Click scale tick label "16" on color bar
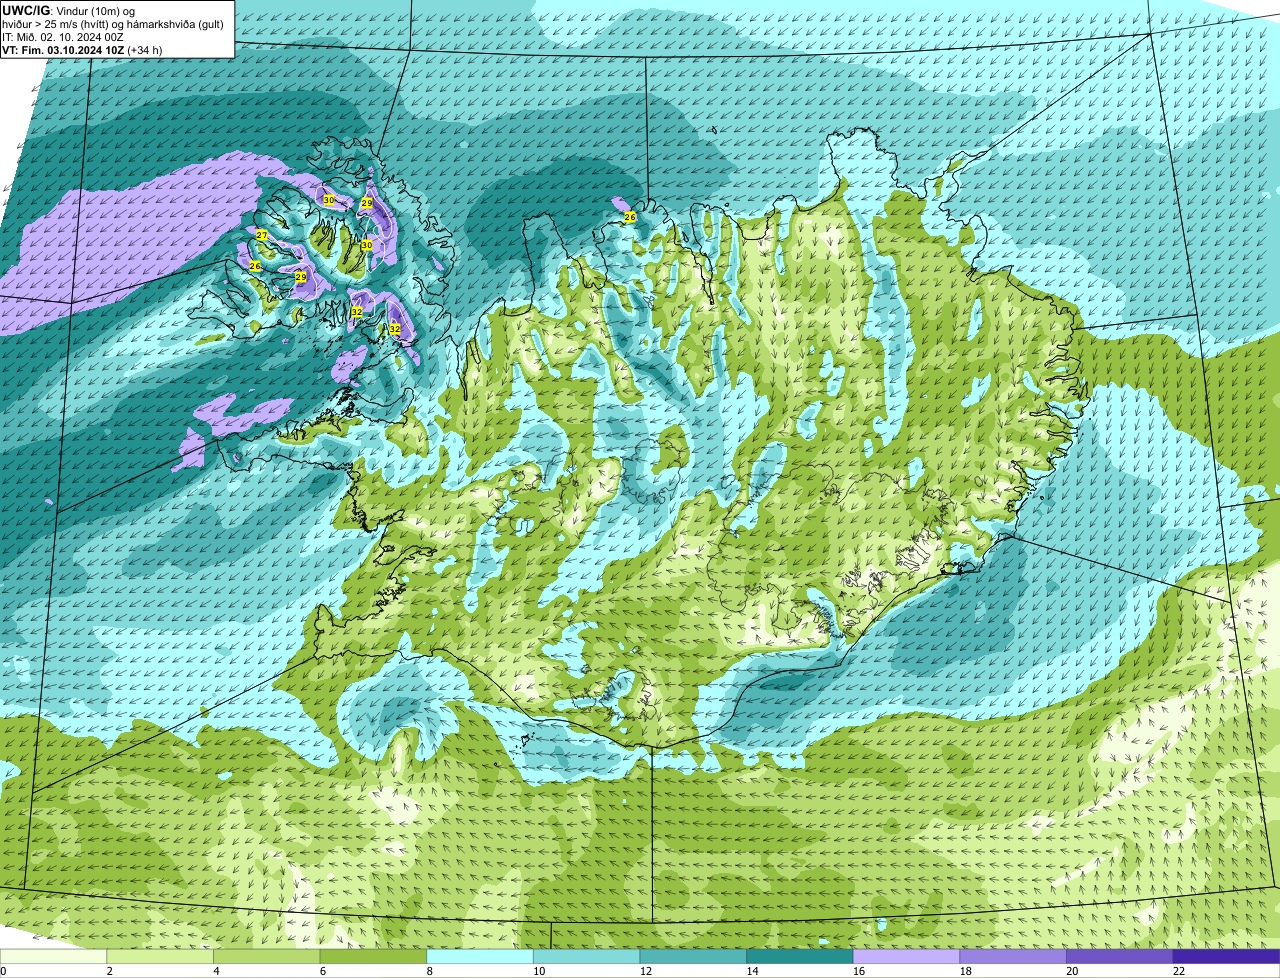The height and width of the screenshot is (978, 1280). [859, 971]
